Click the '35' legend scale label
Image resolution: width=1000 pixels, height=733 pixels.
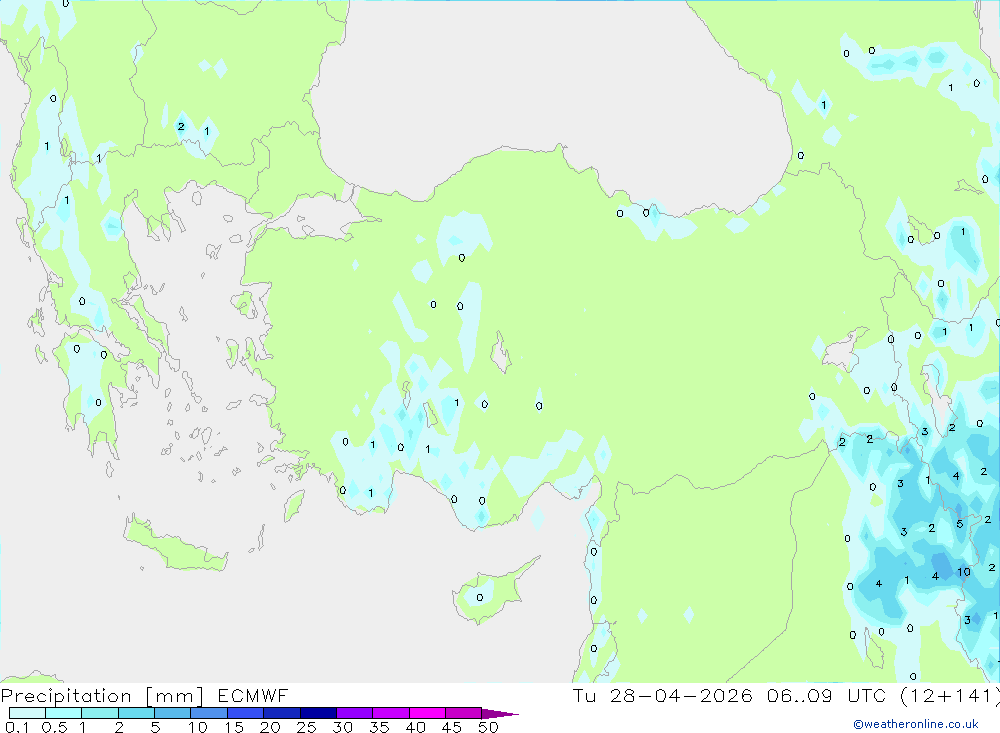click(x=379, y=727)
